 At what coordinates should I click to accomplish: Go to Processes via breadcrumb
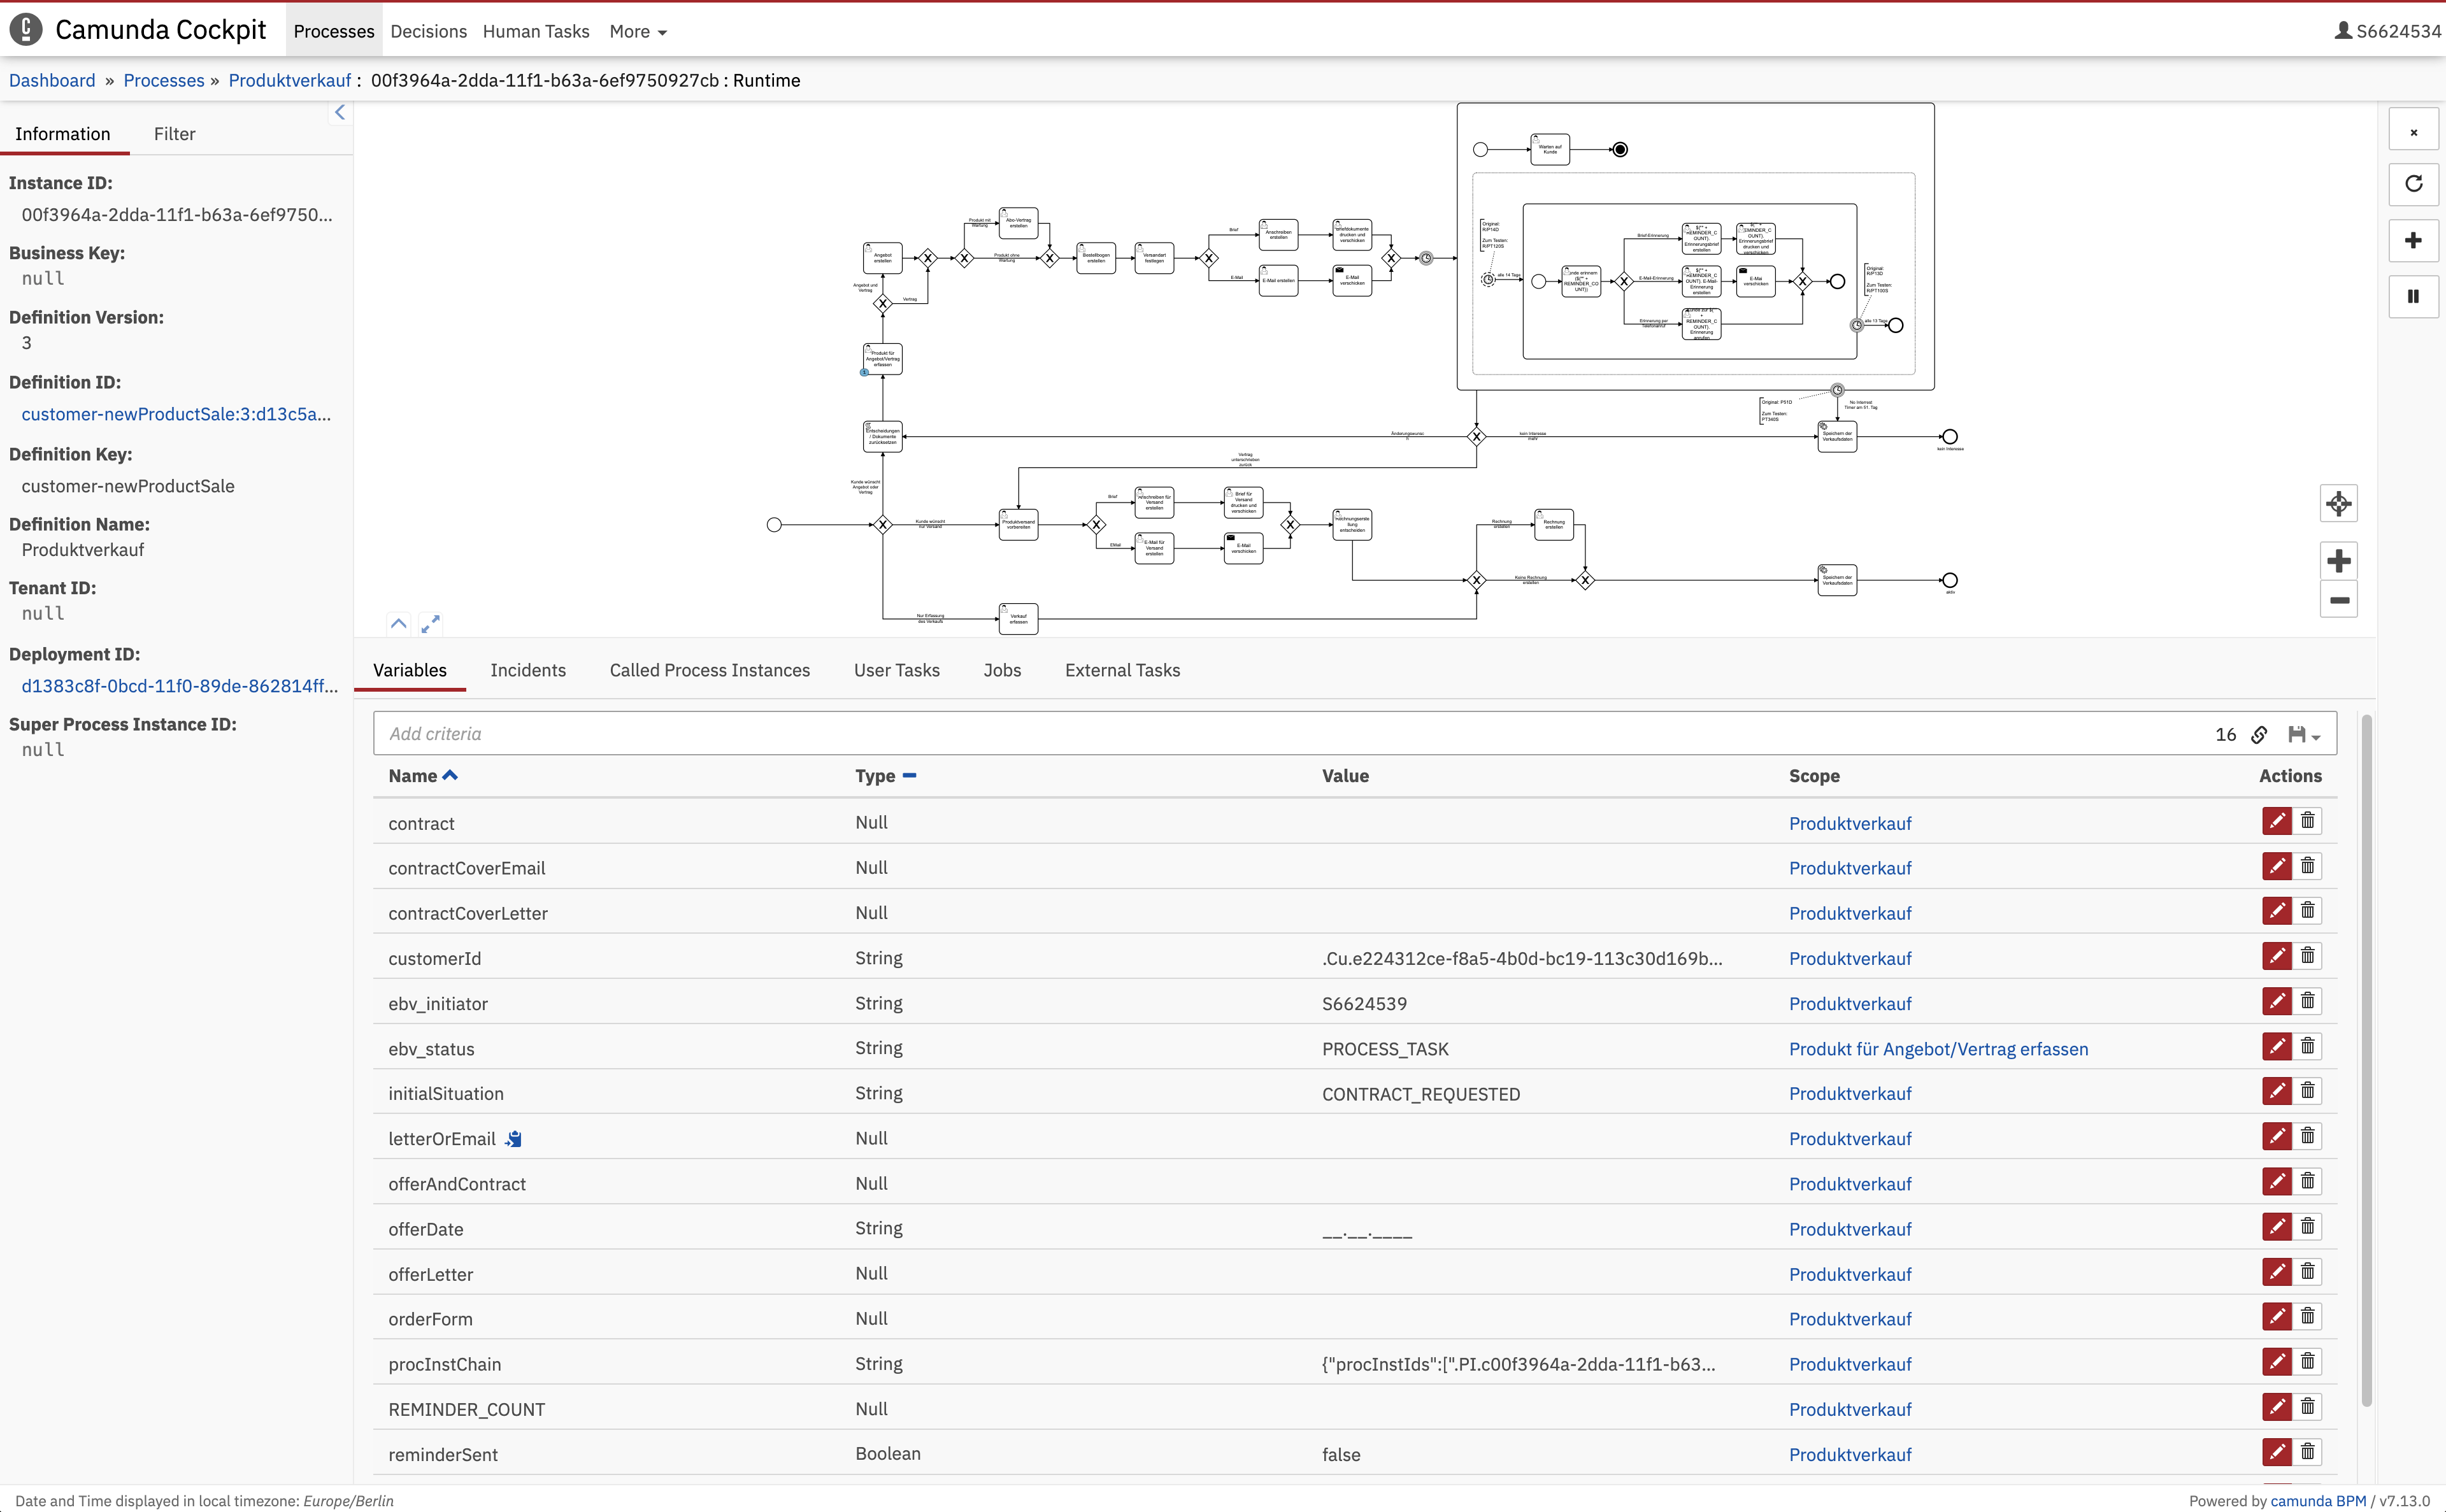164,80
